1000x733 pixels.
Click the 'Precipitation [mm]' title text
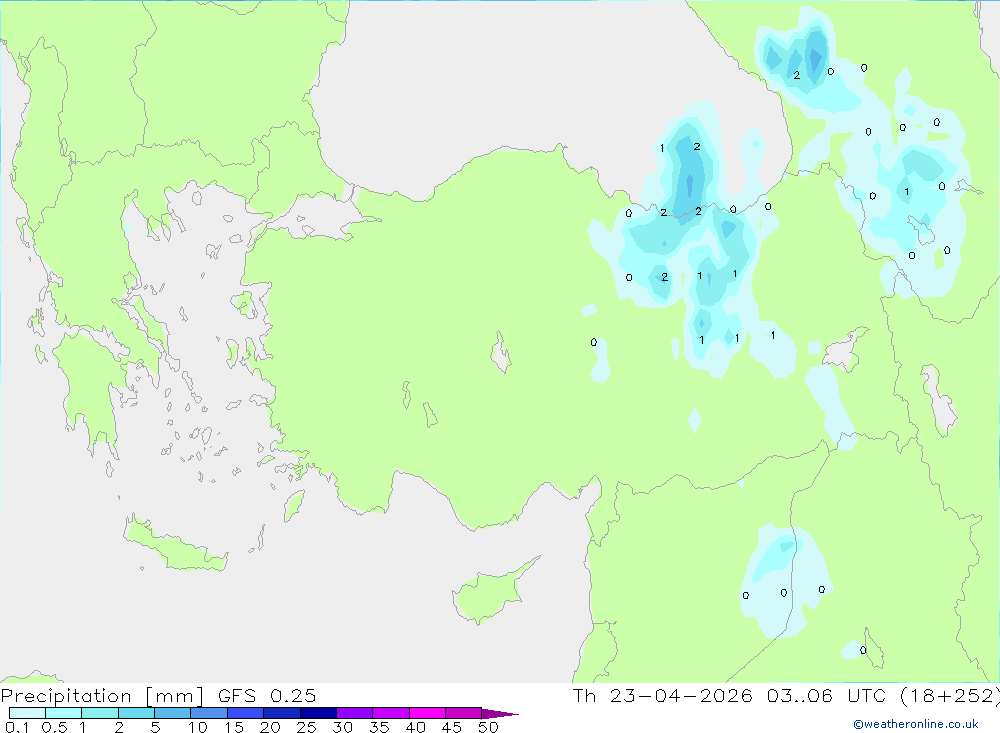tap(102, 695)
